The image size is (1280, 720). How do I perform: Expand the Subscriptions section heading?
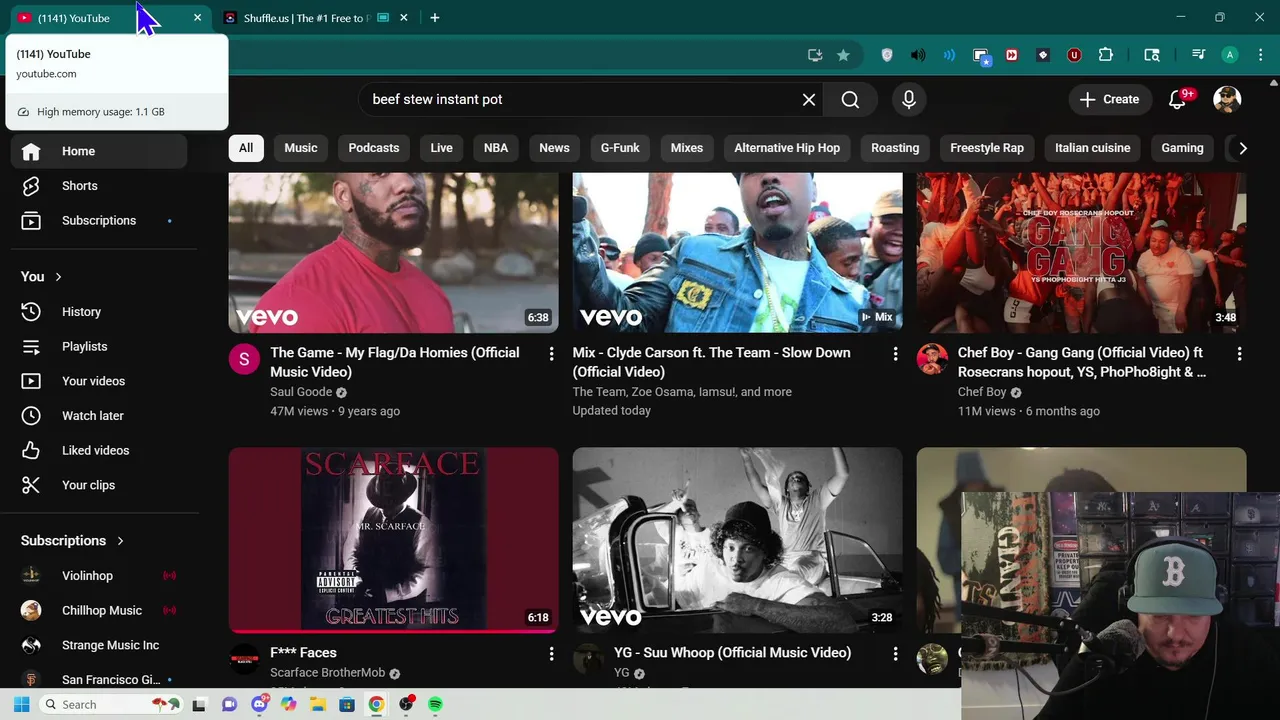(73, 541)
